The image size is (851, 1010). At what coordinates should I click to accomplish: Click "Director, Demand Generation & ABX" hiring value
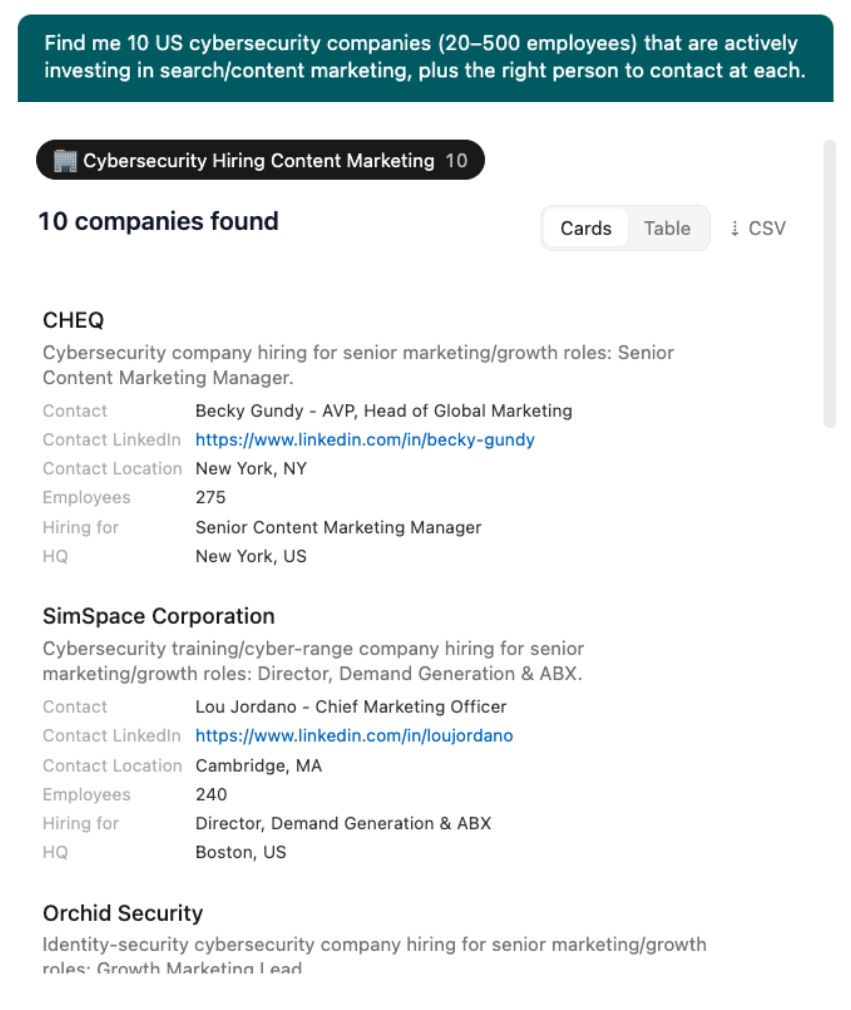pyautogui.click(x=343, y=823)
